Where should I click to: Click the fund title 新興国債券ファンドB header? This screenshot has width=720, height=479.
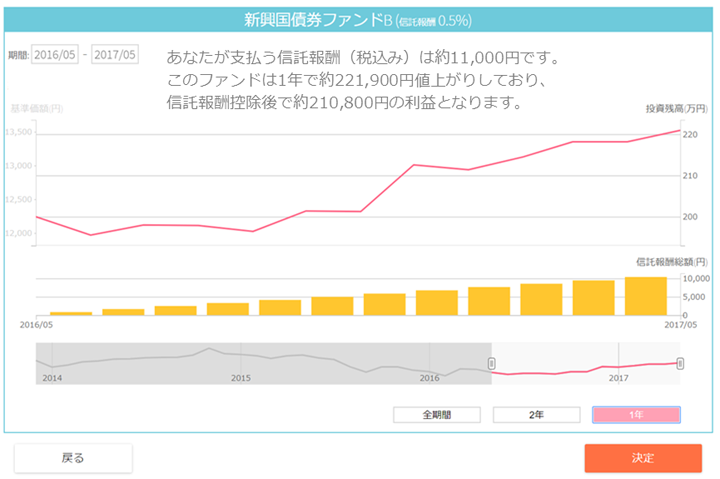[314, 20]
